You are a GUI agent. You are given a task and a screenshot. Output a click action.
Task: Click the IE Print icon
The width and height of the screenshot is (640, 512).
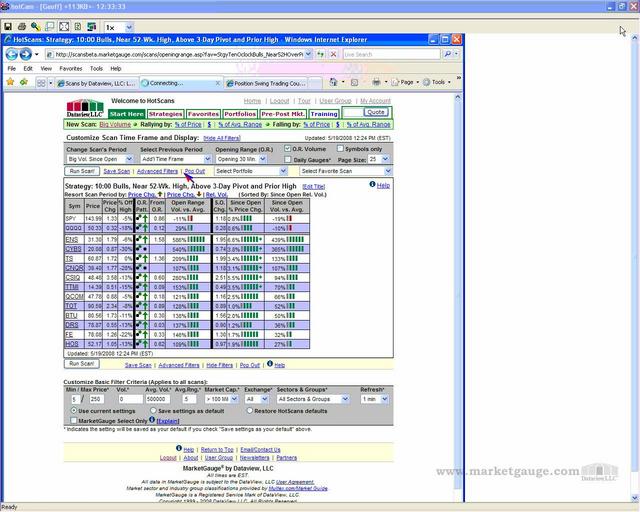(376, 82)
